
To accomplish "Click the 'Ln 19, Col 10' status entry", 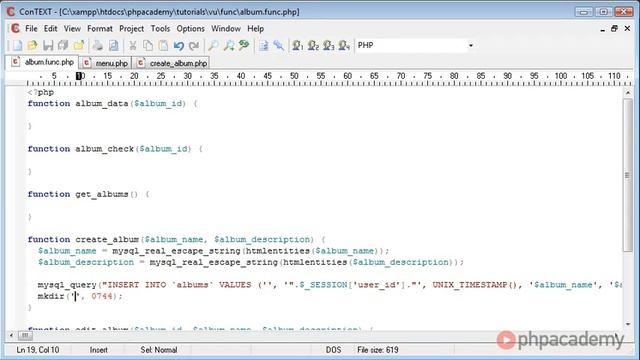I will pyautogui.click(x=38, y=350).
